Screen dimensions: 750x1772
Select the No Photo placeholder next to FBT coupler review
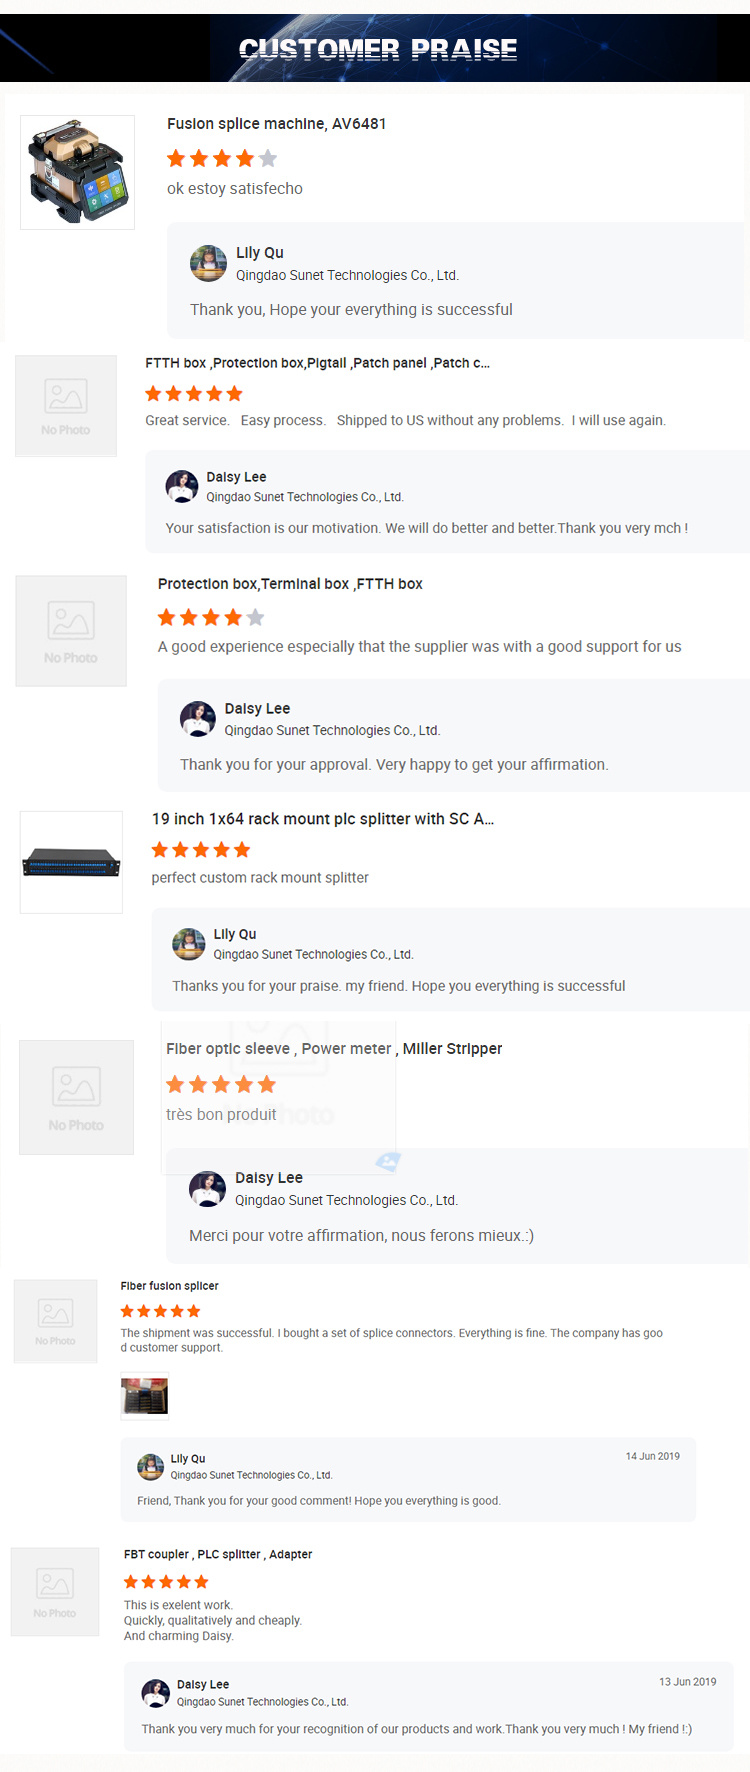[55, 1591]
